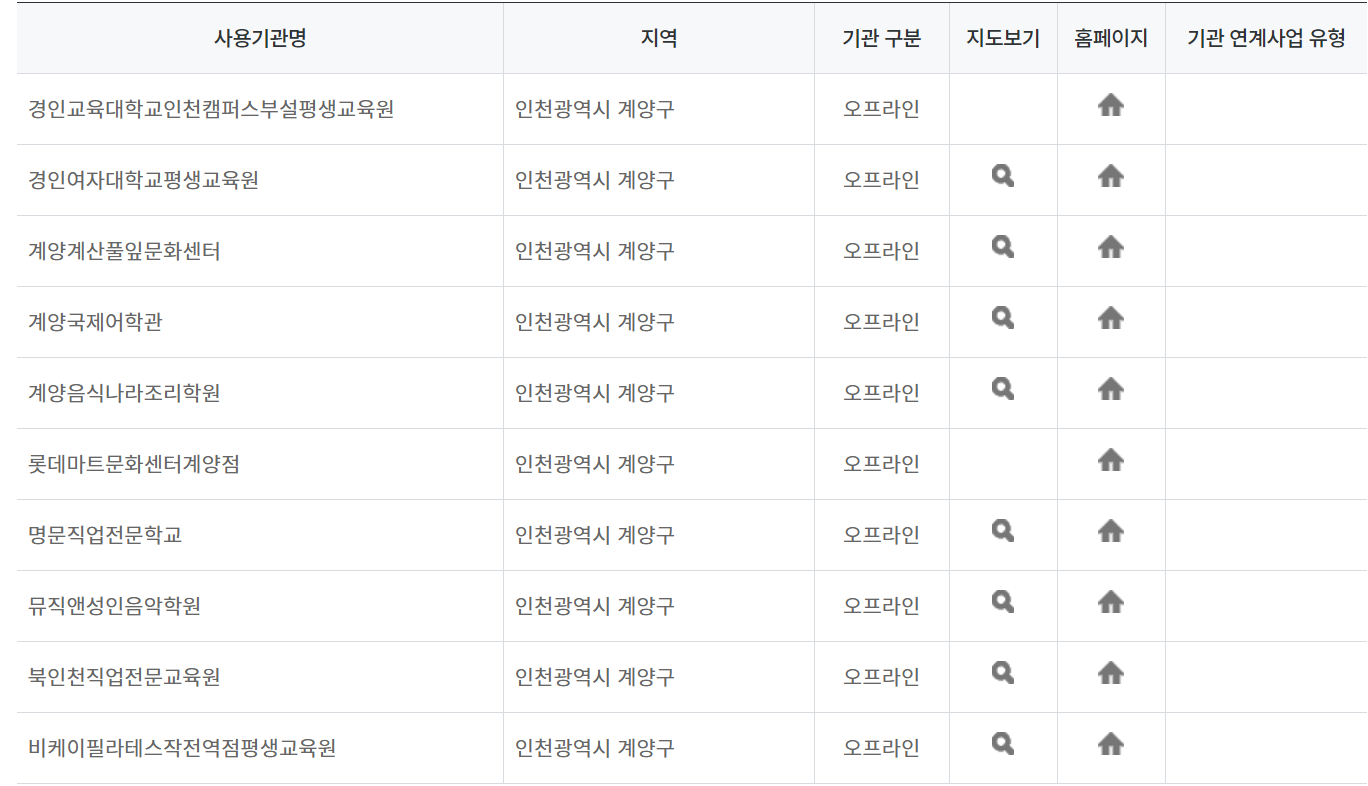The width and height of the screenshot is (1368, 786).
Task: View map magnifier for 계양계산풀잎문화센터
Action: (1003, 247)
